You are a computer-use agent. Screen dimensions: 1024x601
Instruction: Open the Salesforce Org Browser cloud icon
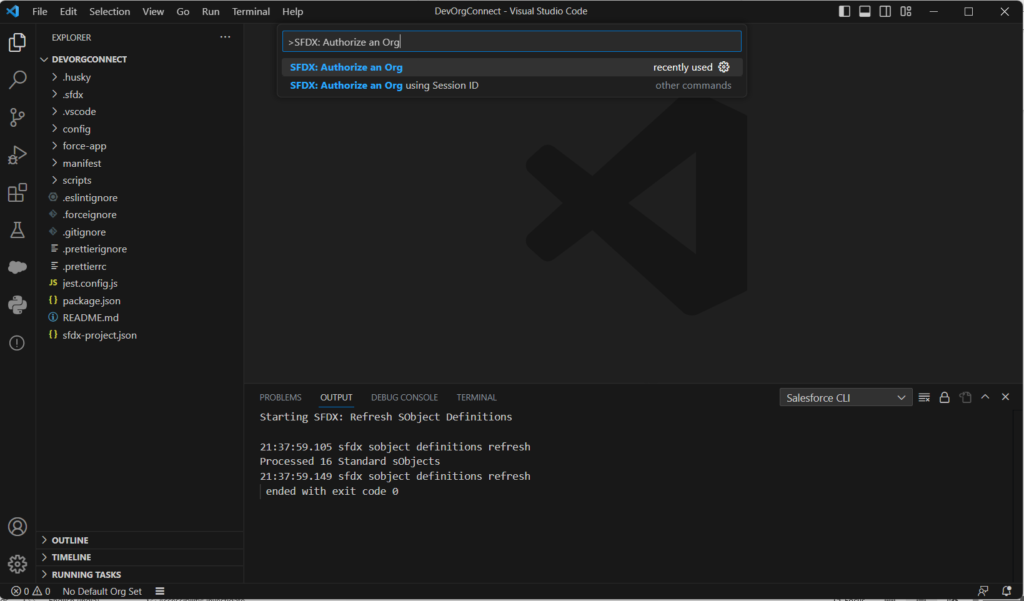(17, 267)
